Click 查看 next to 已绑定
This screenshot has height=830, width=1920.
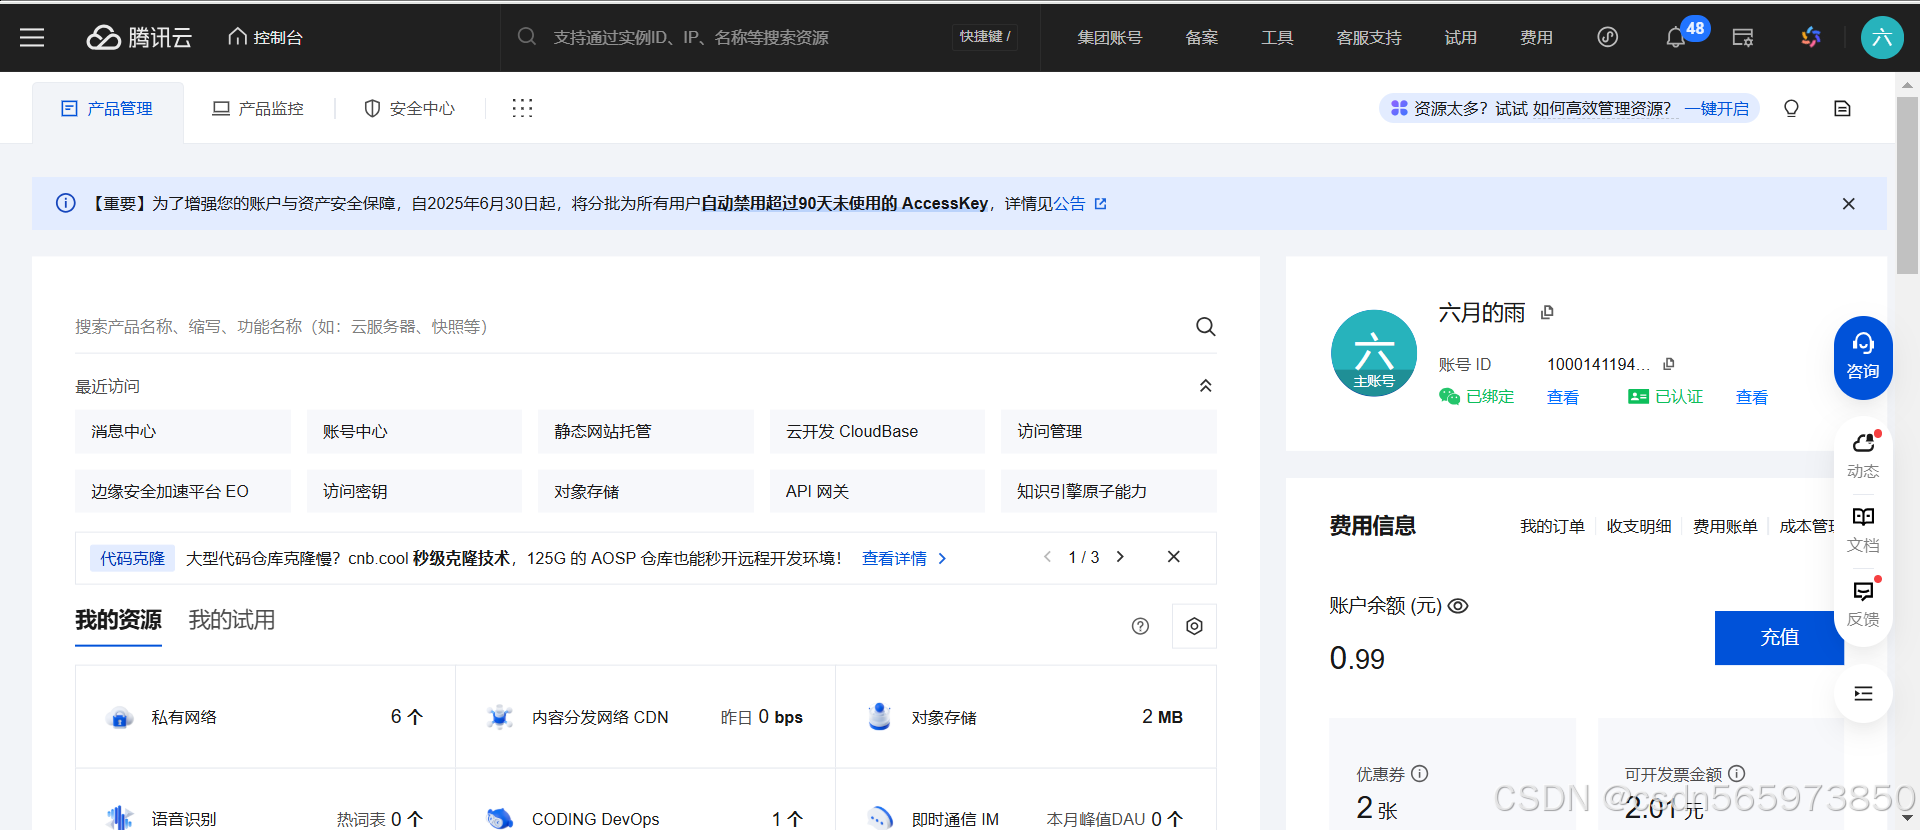(1563, 397)
